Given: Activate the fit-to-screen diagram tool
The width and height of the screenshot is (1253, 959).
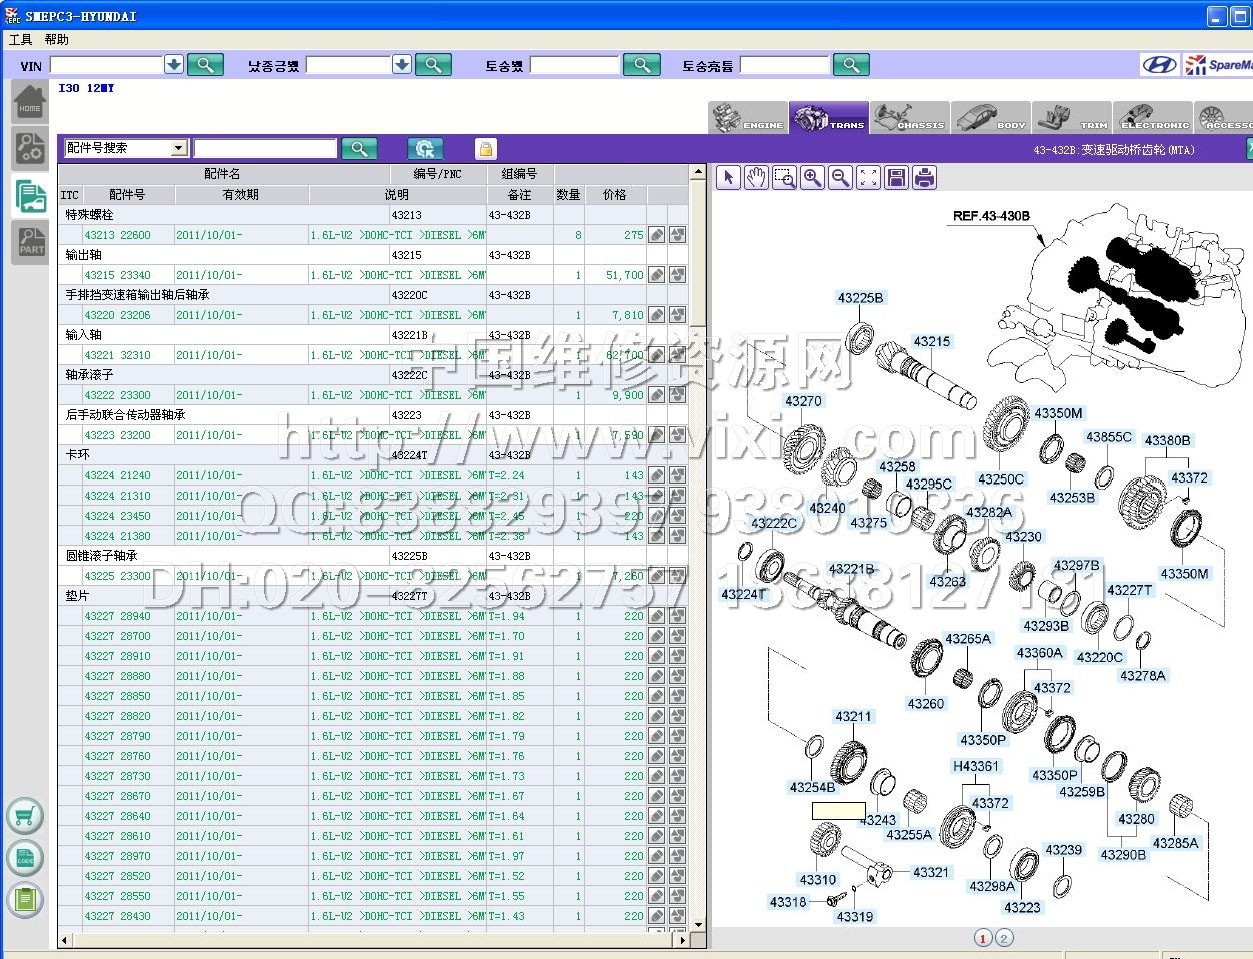Looking at the screenshot, I should (869, 178).
